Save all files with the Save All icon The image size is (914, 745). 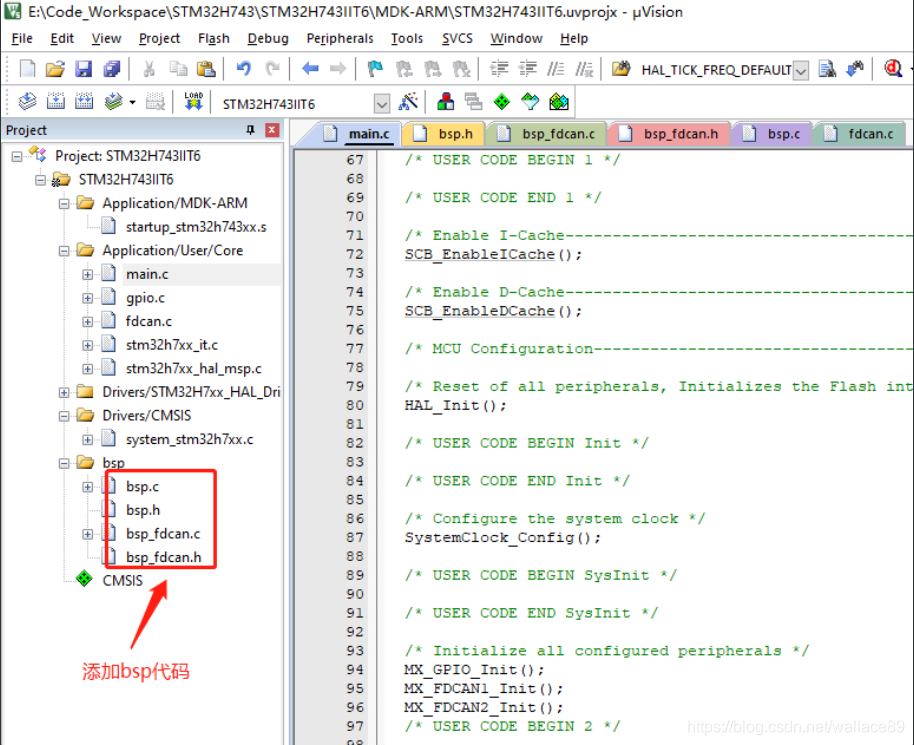pos(111,69)
